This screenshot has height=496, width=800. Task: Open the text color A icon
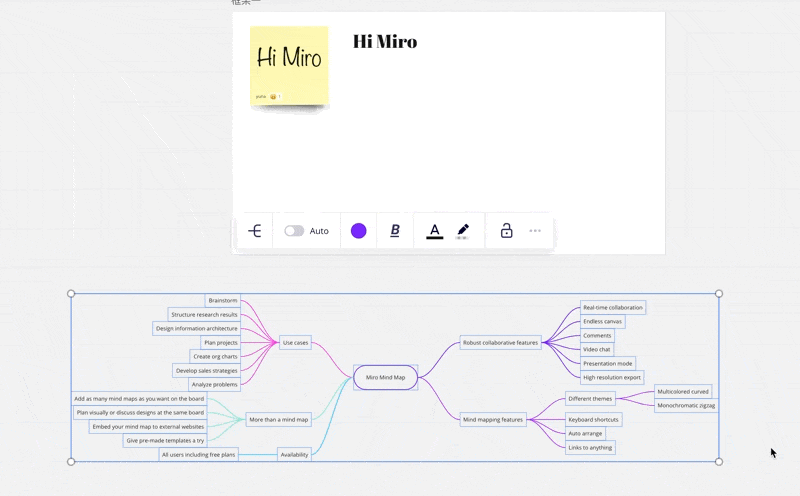[x=435, y=231]
